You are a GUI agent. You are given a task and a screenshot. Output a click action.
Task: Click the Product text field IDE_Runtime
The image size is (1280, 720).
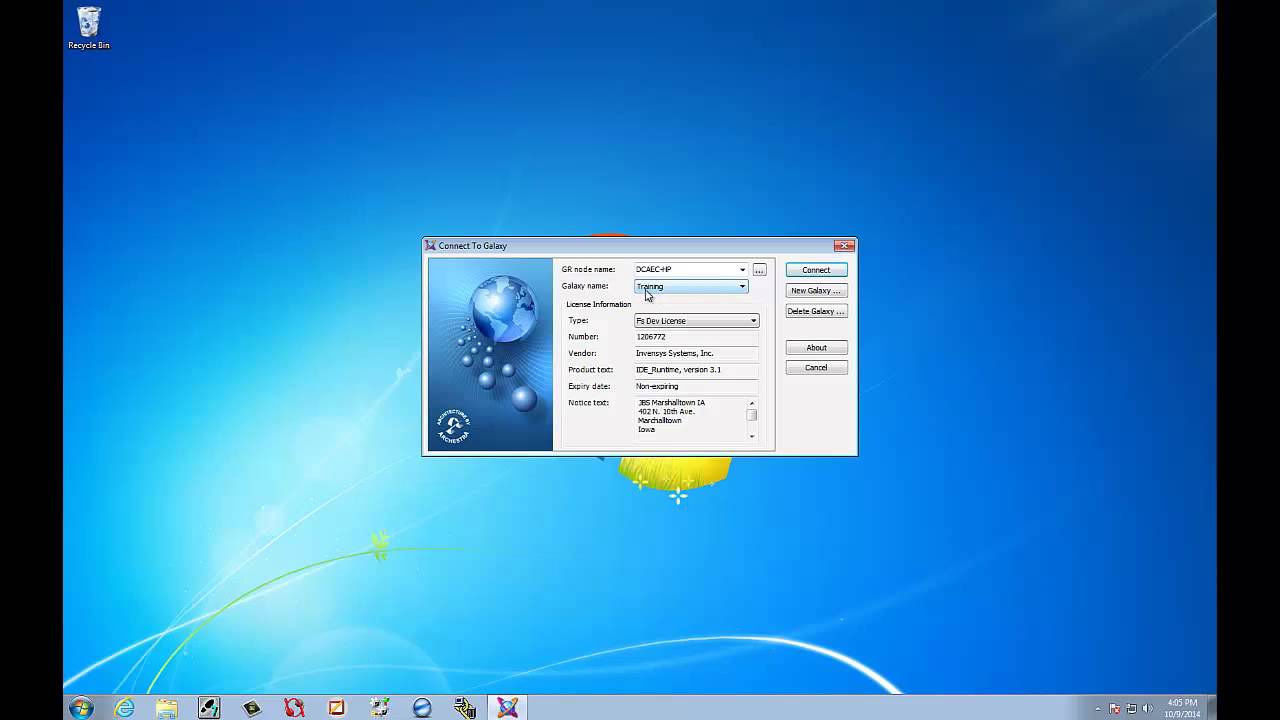tap(696, 370)
